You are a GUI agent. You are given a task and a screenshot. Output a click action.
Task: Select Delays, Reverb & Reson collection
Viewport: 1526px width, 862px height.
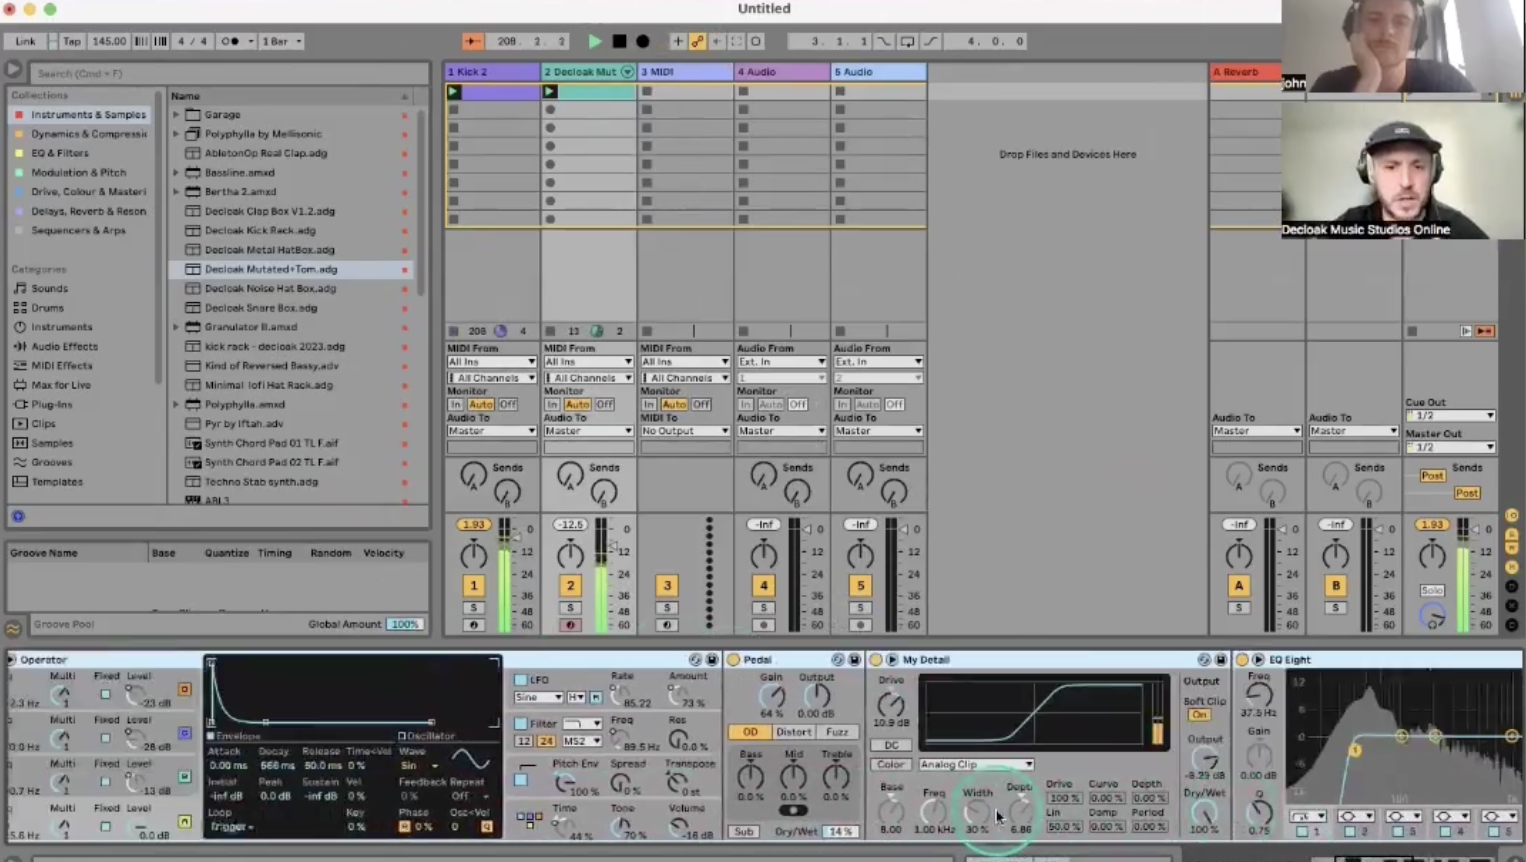[81, 211]
